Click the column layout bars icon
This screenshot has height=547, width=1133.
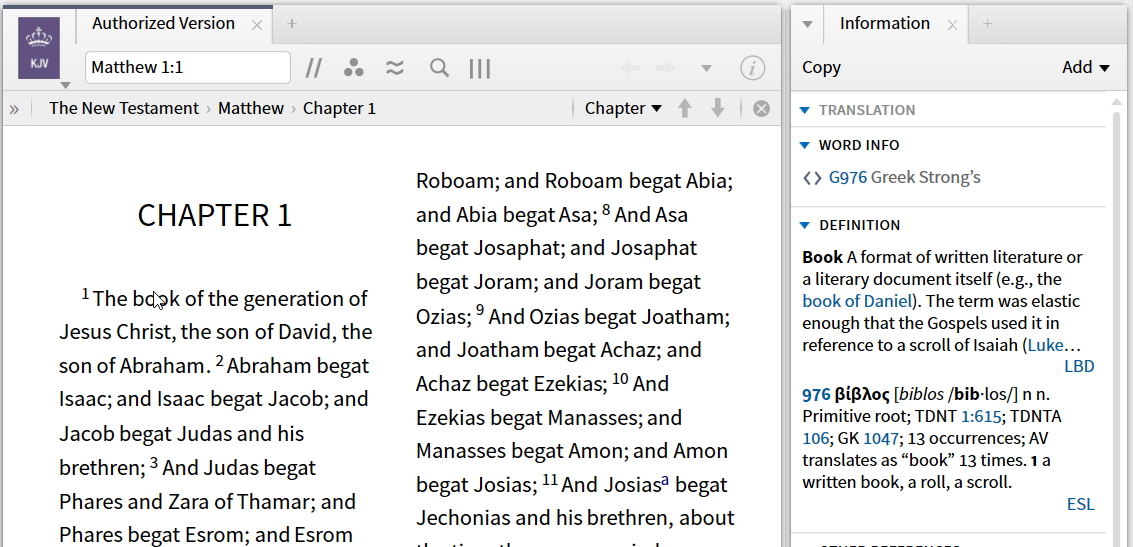coord(480,68)
